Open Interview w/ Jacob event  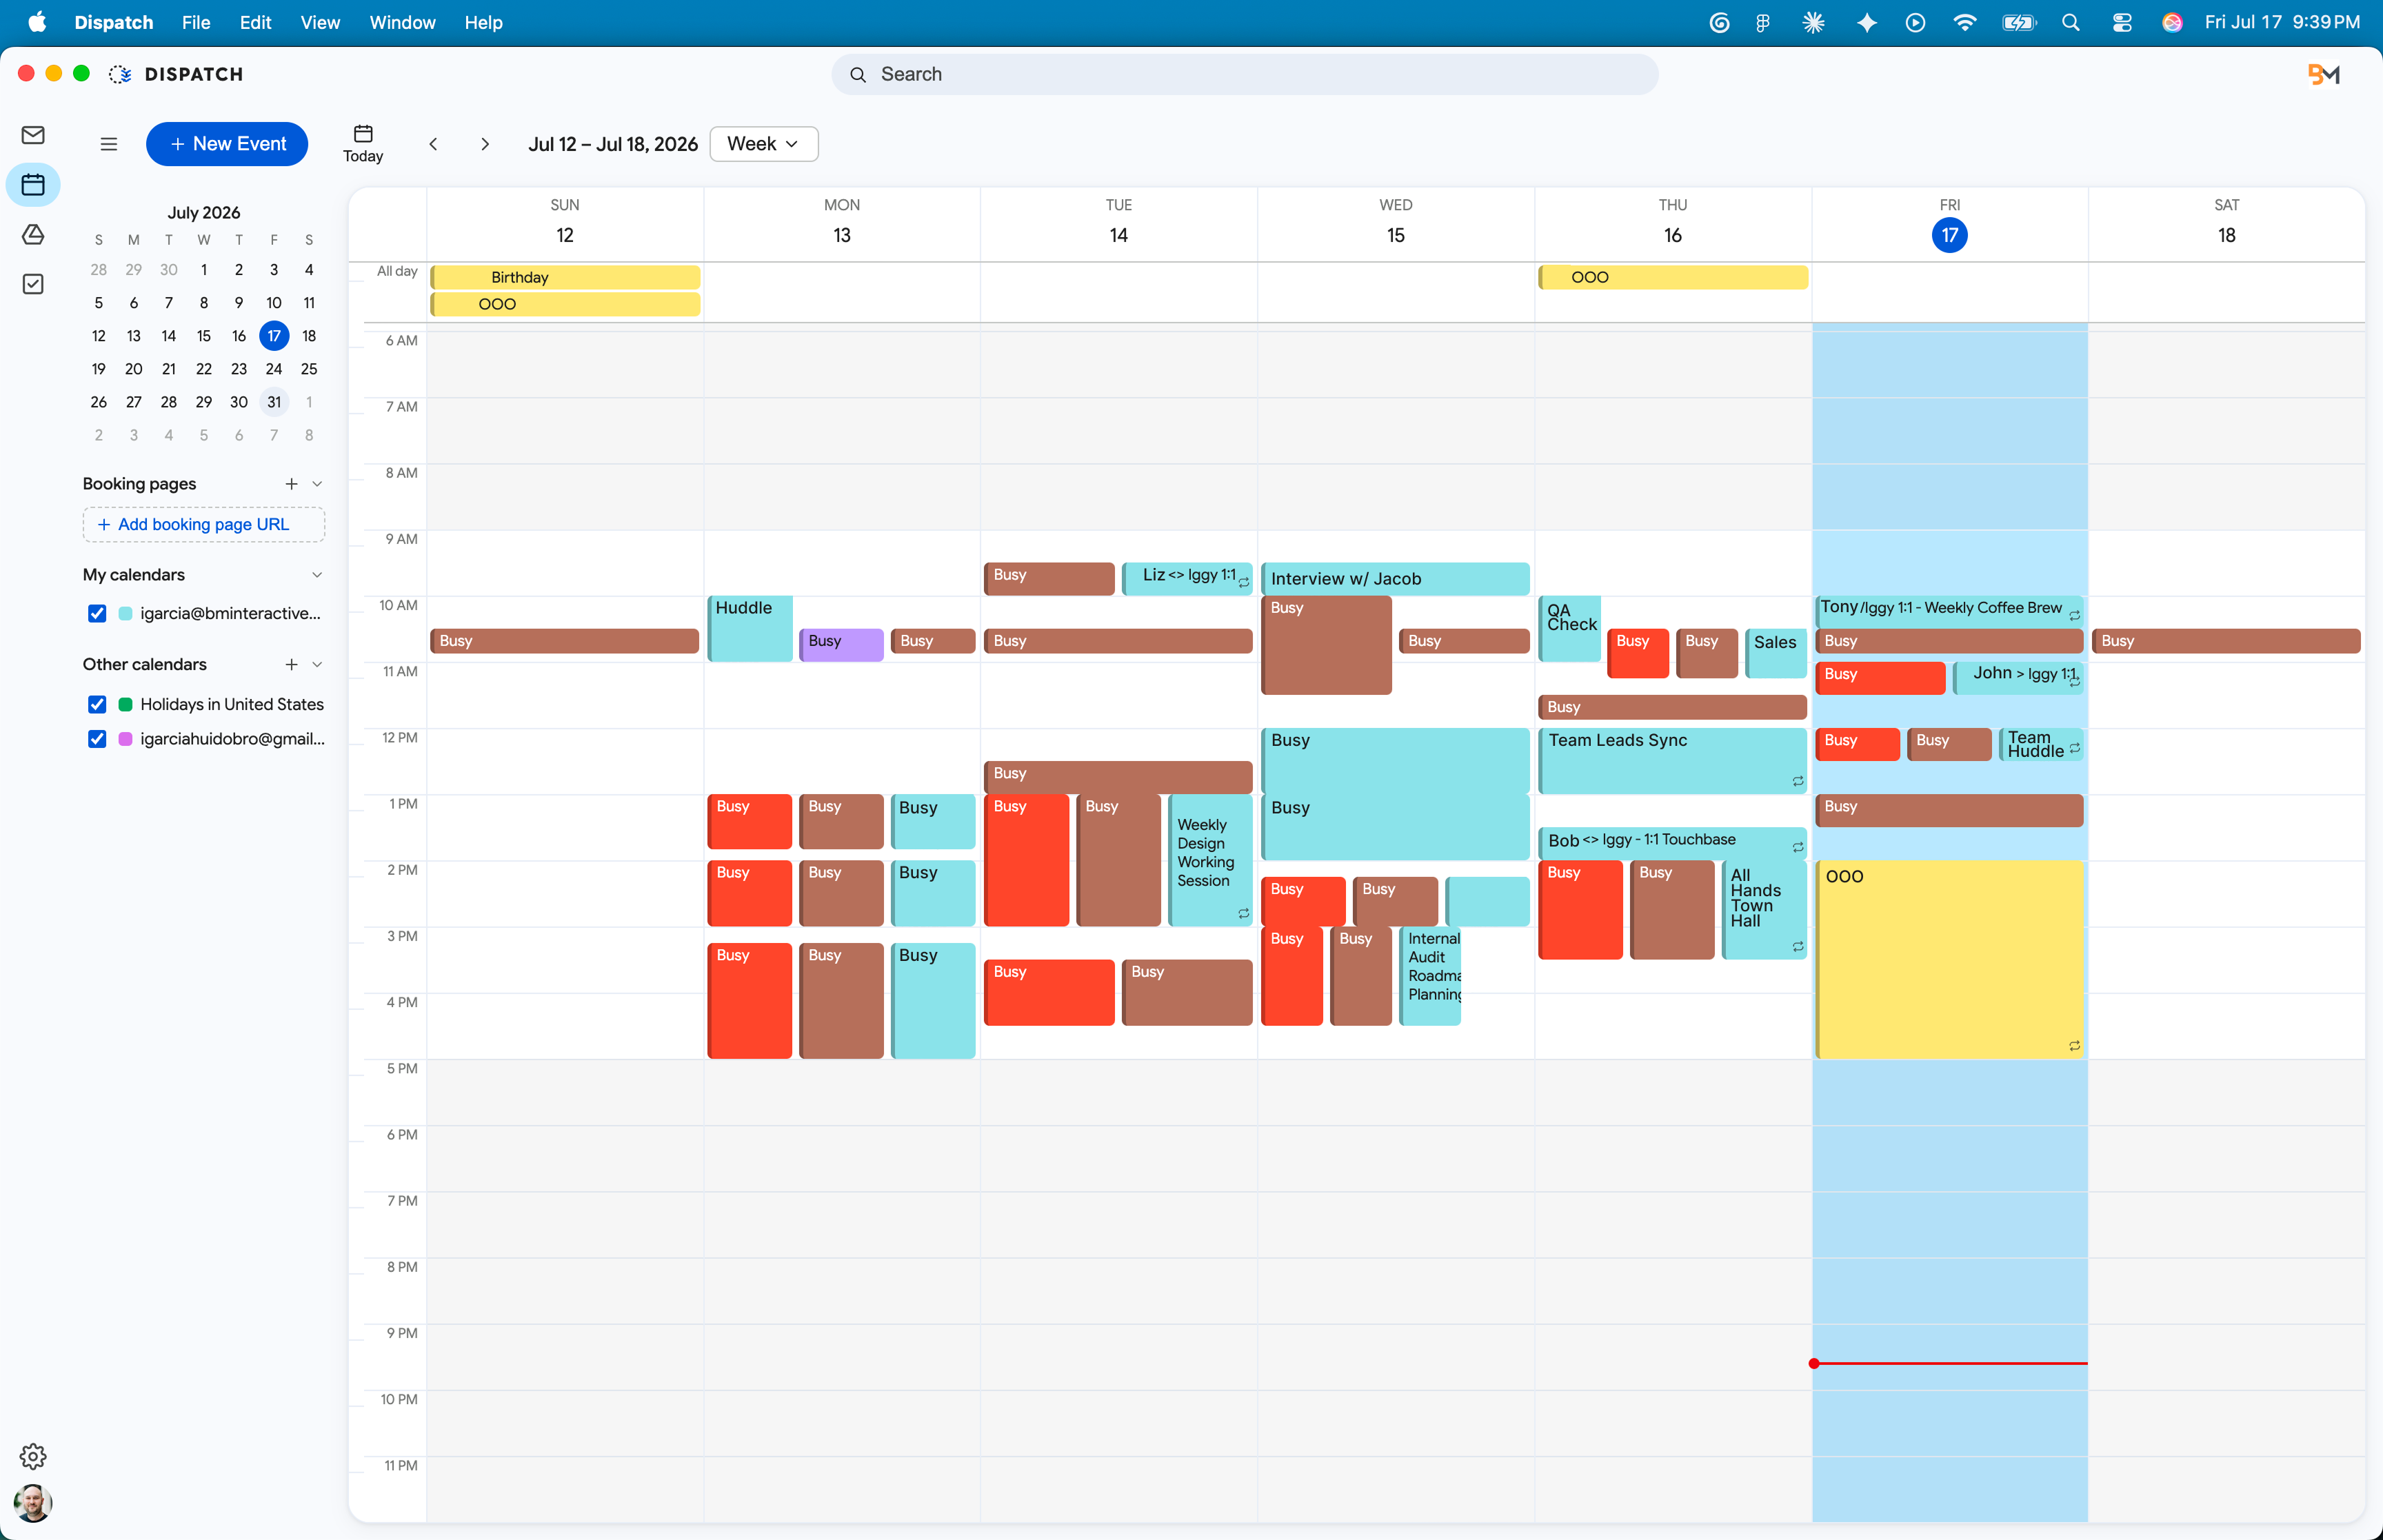point(1395,579)
